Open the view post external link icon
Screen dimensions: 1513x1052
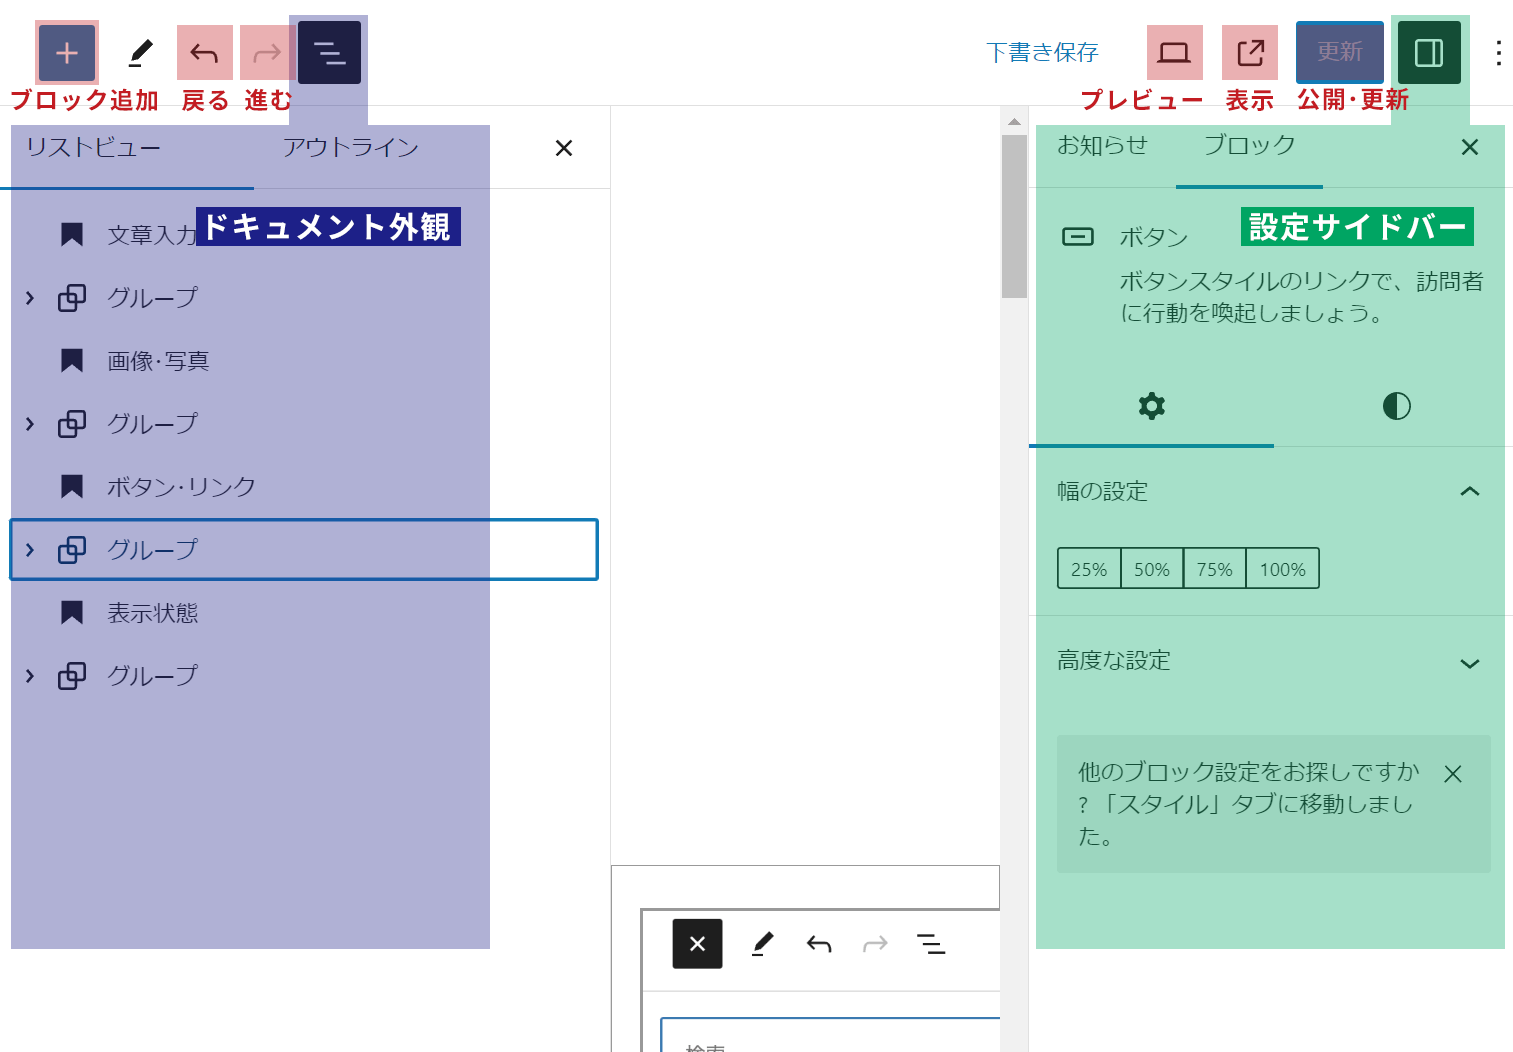1250,53
